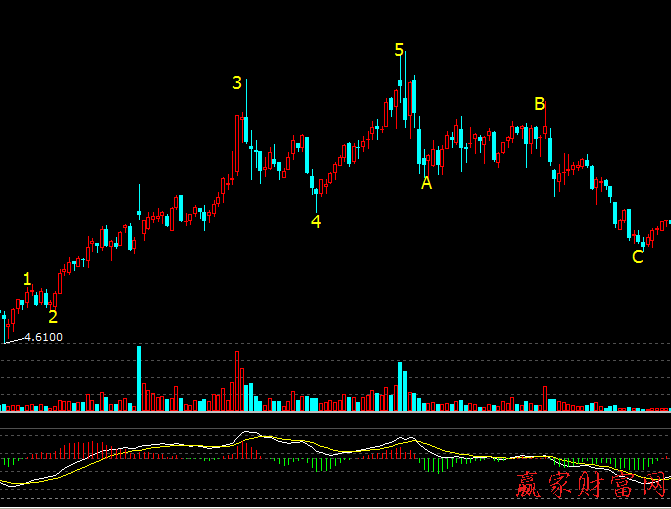Select corrective wave A label

(x=427, y=183)
